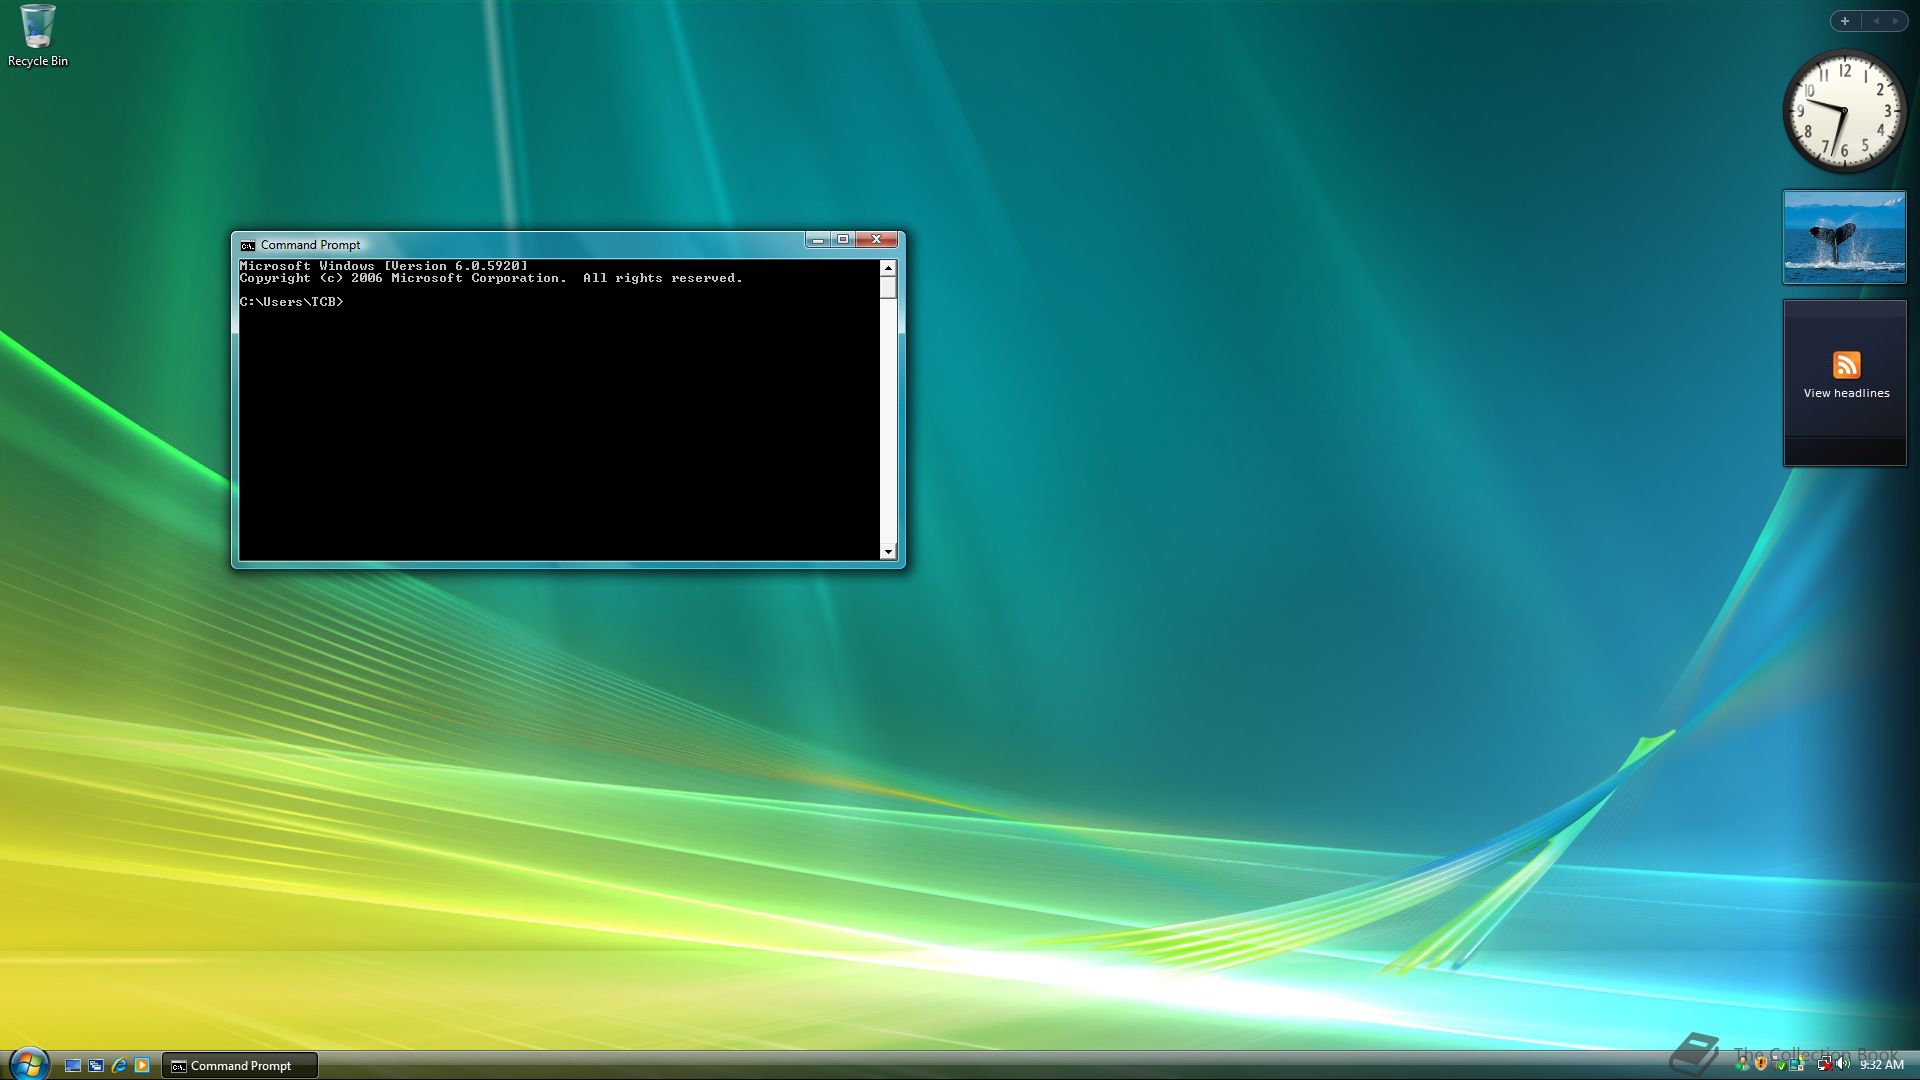
Task: Click the orange RSS feed icon
Action: click(x=1846, y=364)
